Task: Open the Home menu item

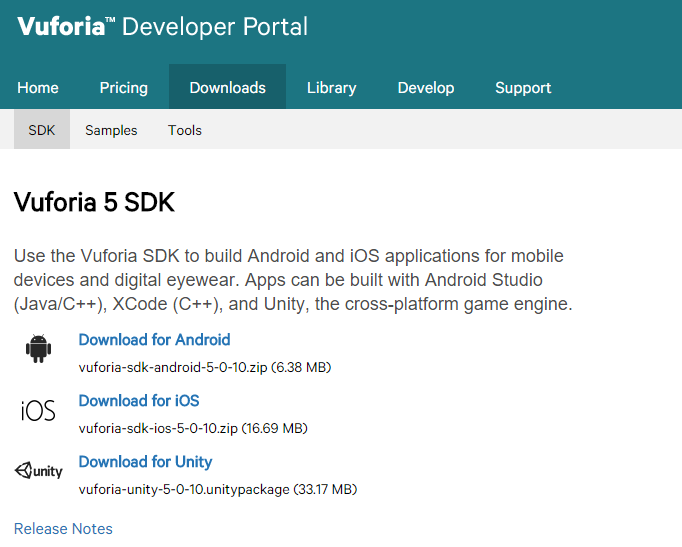Action: [x=38, y=88]
